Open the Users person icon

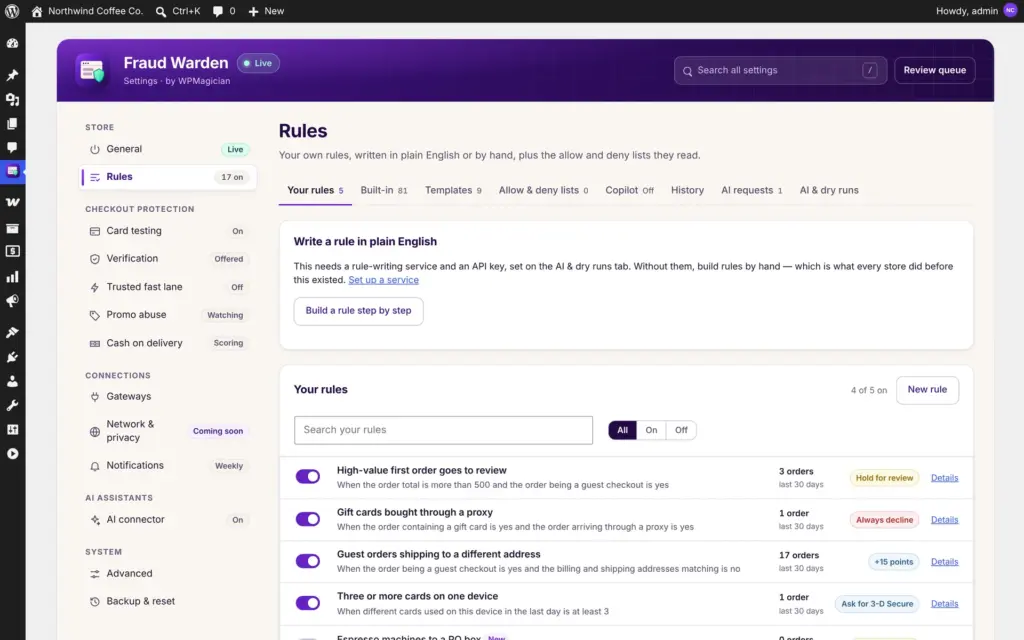click(x=12, y=381)
